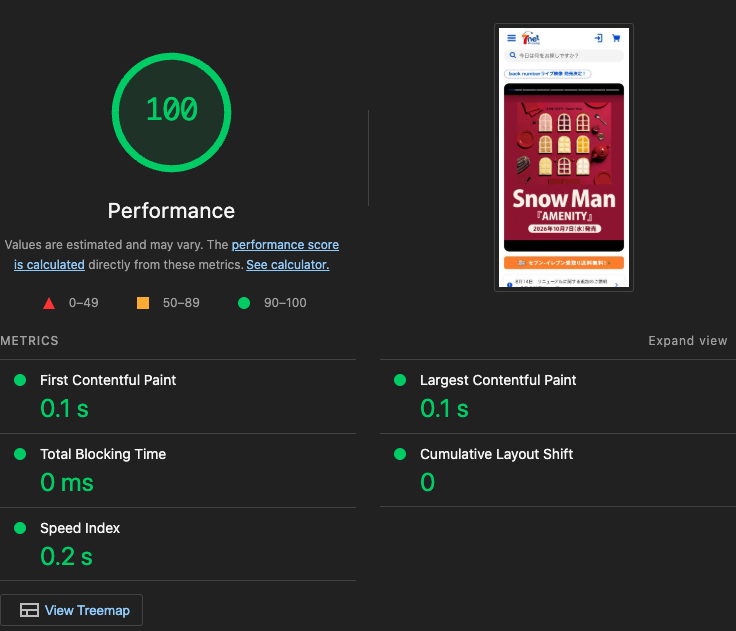The height and width of the screenshot is (631, 736).
Task: Click the Snow Man AMENITY banner in the preview
Action: tap(564, 168)
